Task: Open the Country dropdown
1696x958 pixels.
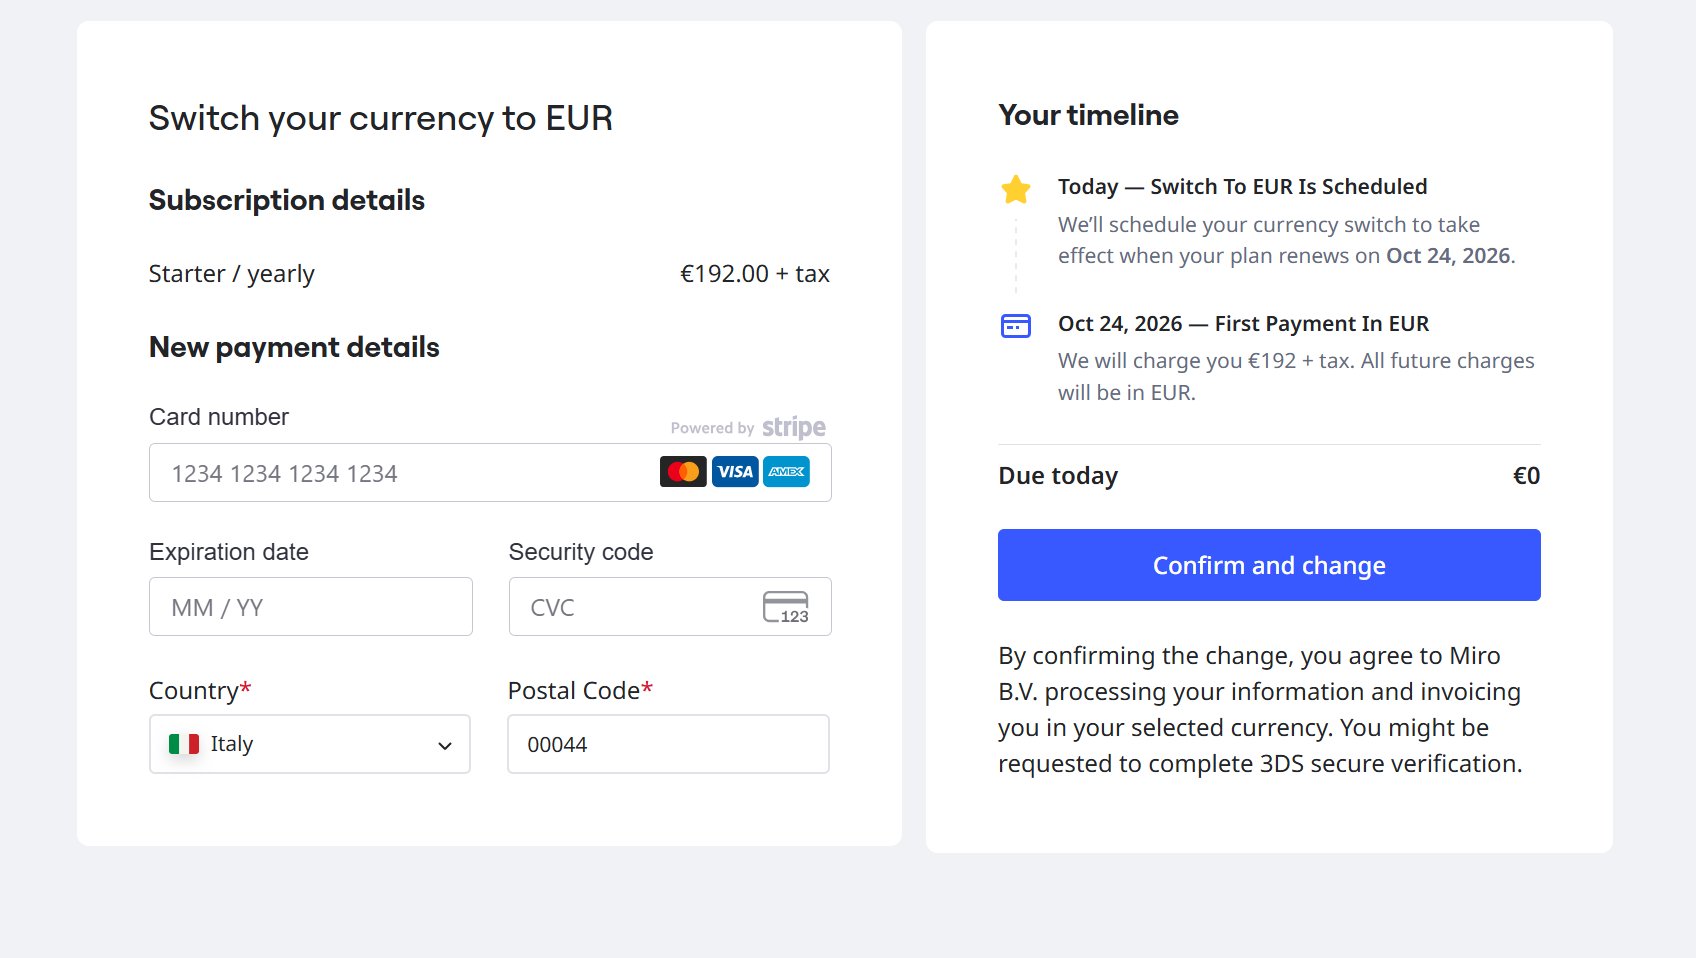Action: point(310,744)
